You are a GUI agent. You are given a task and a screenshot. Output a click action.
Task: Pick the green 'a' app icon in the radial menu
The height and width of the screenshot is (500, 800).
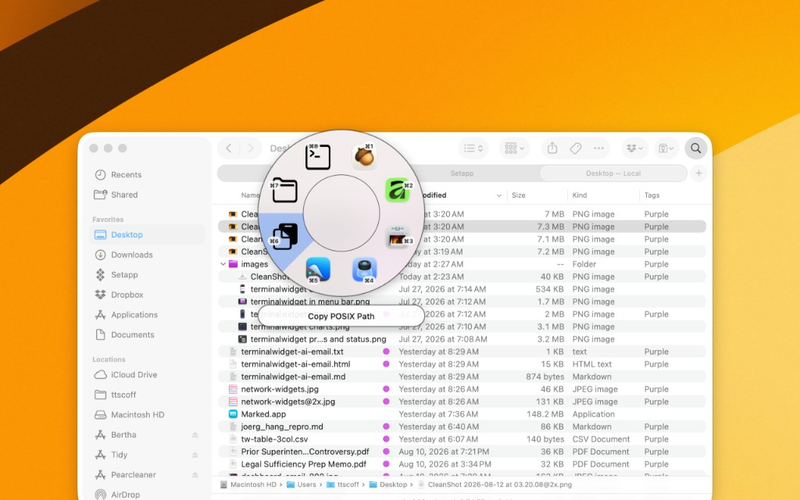tap(398, 191)
